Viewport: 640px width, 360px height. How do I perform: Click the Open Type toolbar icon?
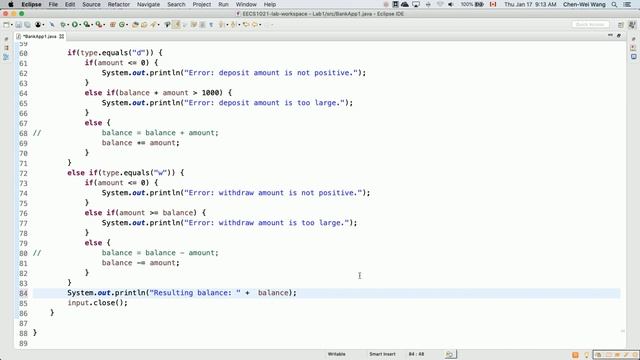(x=135, y=25)
